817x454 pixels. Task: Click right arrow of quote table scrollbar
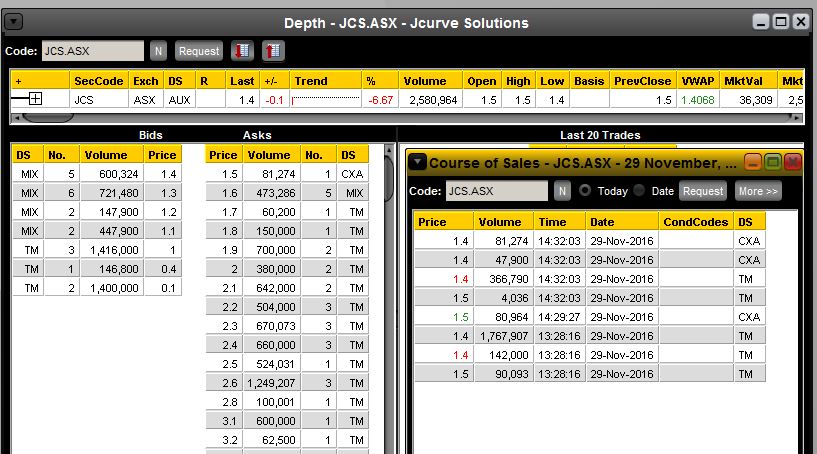tap(796, 118)
